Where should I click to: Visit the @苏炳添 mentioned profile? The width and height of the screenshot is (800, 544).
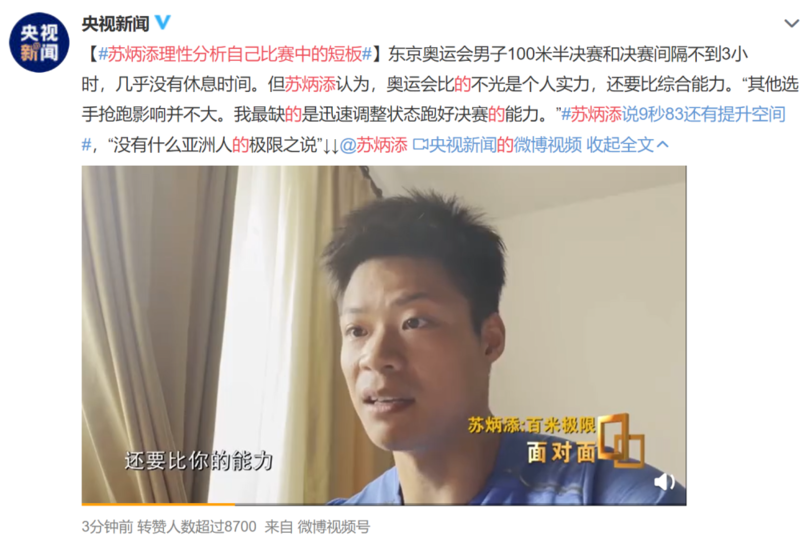(x=373, y=145)
